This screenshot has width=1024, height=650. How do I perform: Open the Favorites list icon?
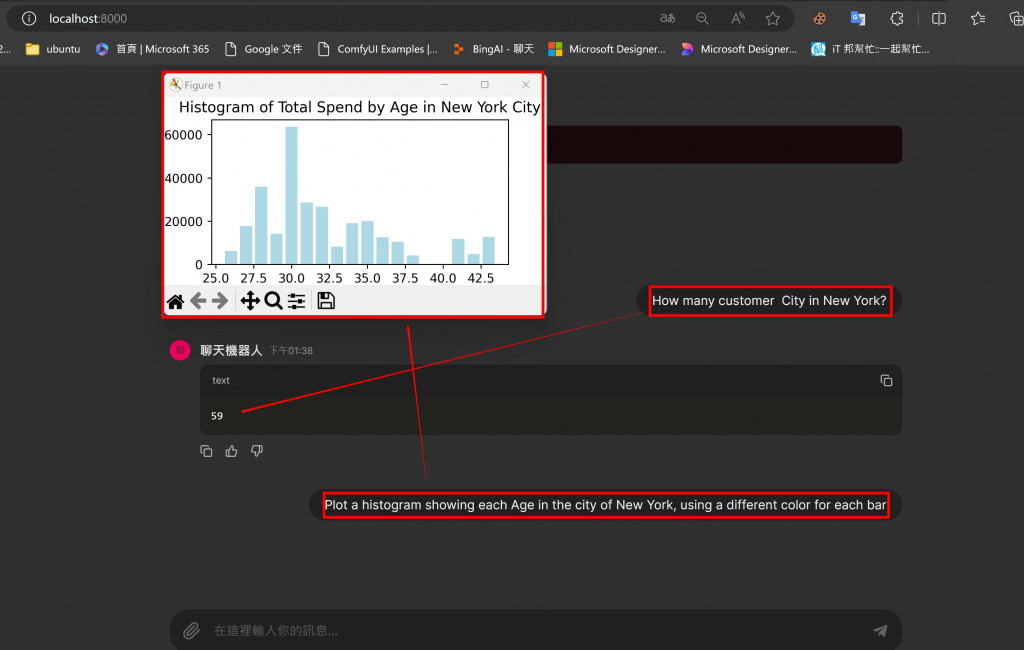pos(978,18)
